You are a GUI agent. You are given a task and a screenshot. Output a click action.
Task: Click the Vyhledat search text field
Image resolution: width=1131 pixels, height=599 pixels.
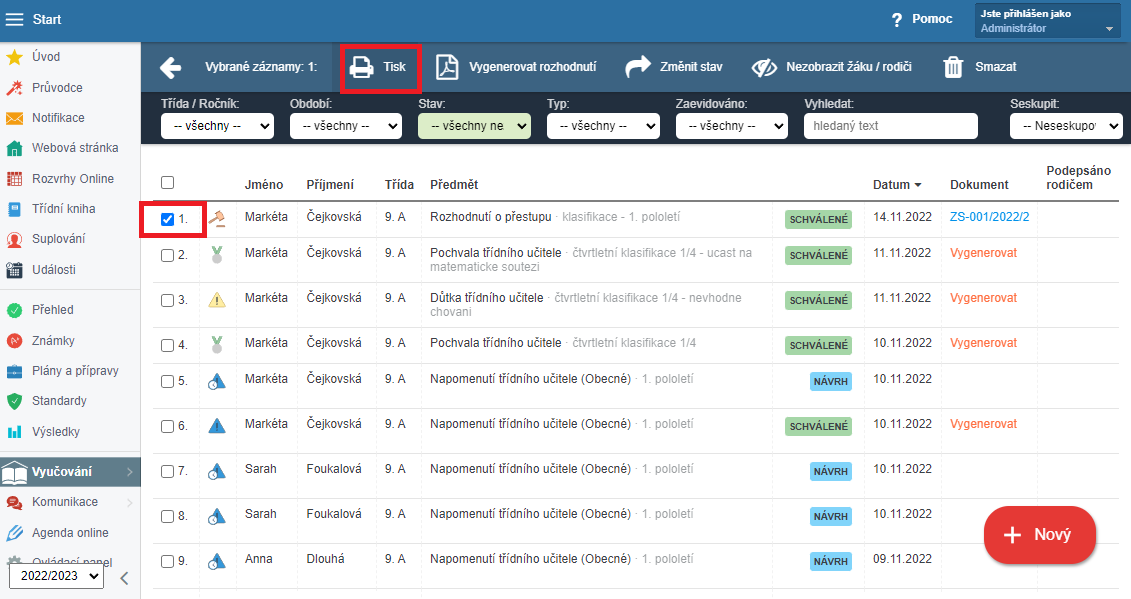(890, 126)
